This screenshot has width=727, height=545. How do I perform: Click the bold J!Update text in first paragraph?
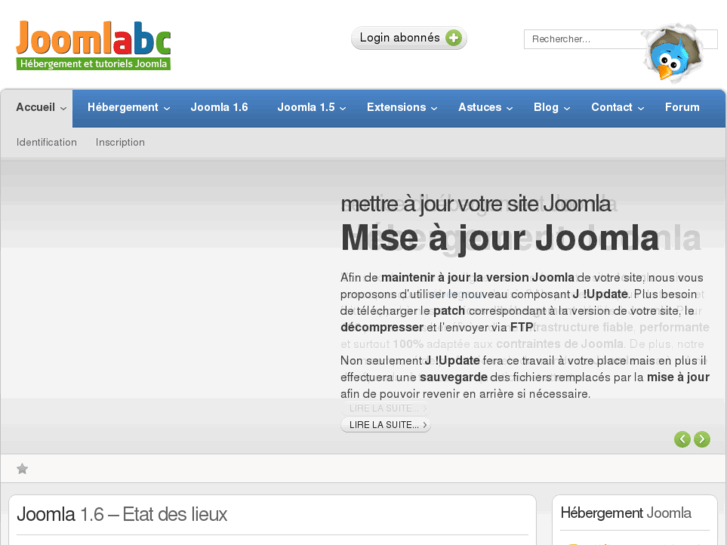[x=600, y=294]
